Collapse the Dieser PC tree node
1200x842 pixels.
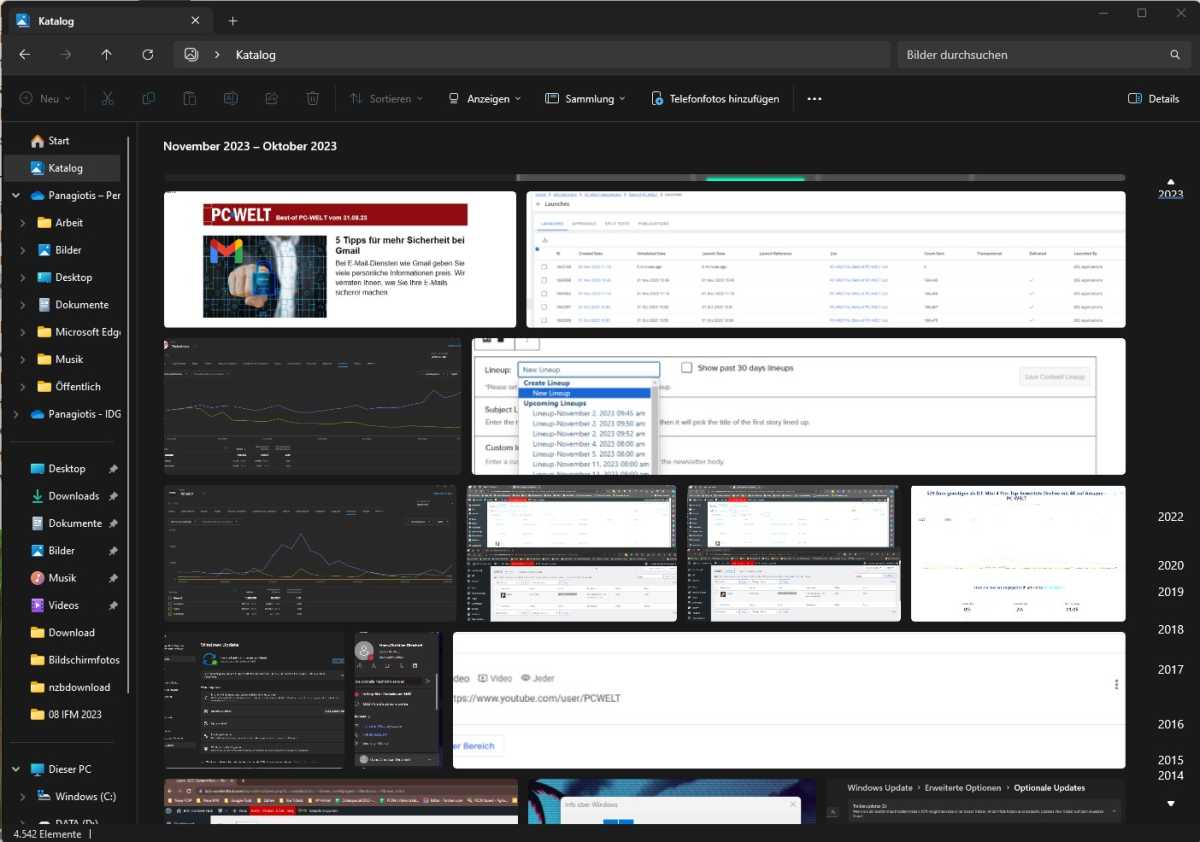[x=16, y=770]
